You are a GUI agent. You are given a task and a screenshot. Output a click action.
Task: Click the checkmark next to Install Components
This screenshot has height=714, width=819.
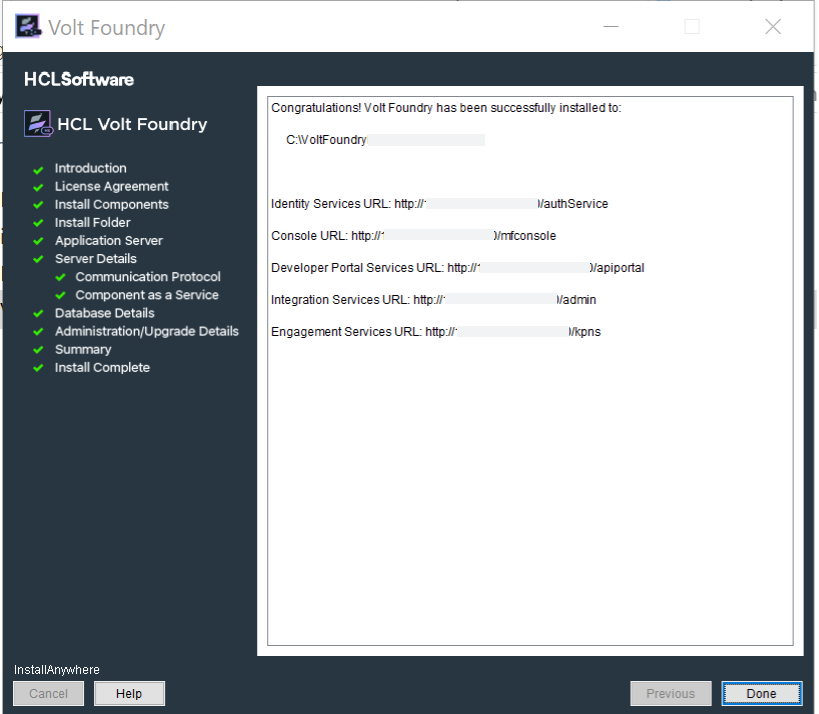tap(38, 205)
